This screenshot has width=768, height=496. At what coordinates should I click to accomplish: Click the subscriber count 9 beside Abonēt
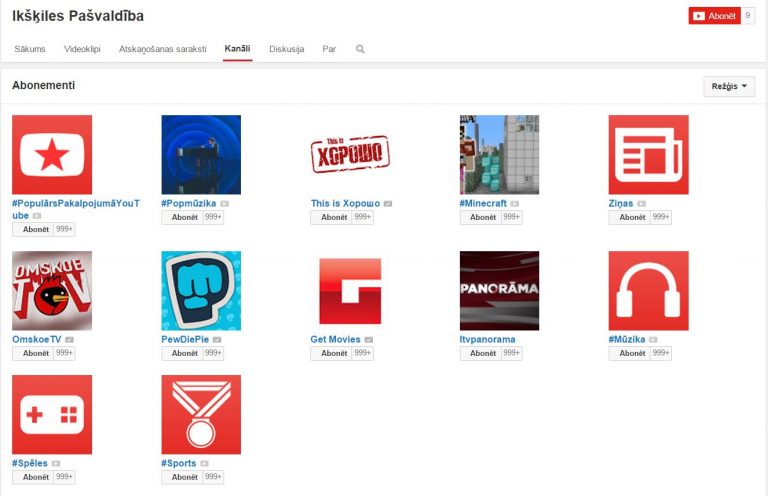747,16
